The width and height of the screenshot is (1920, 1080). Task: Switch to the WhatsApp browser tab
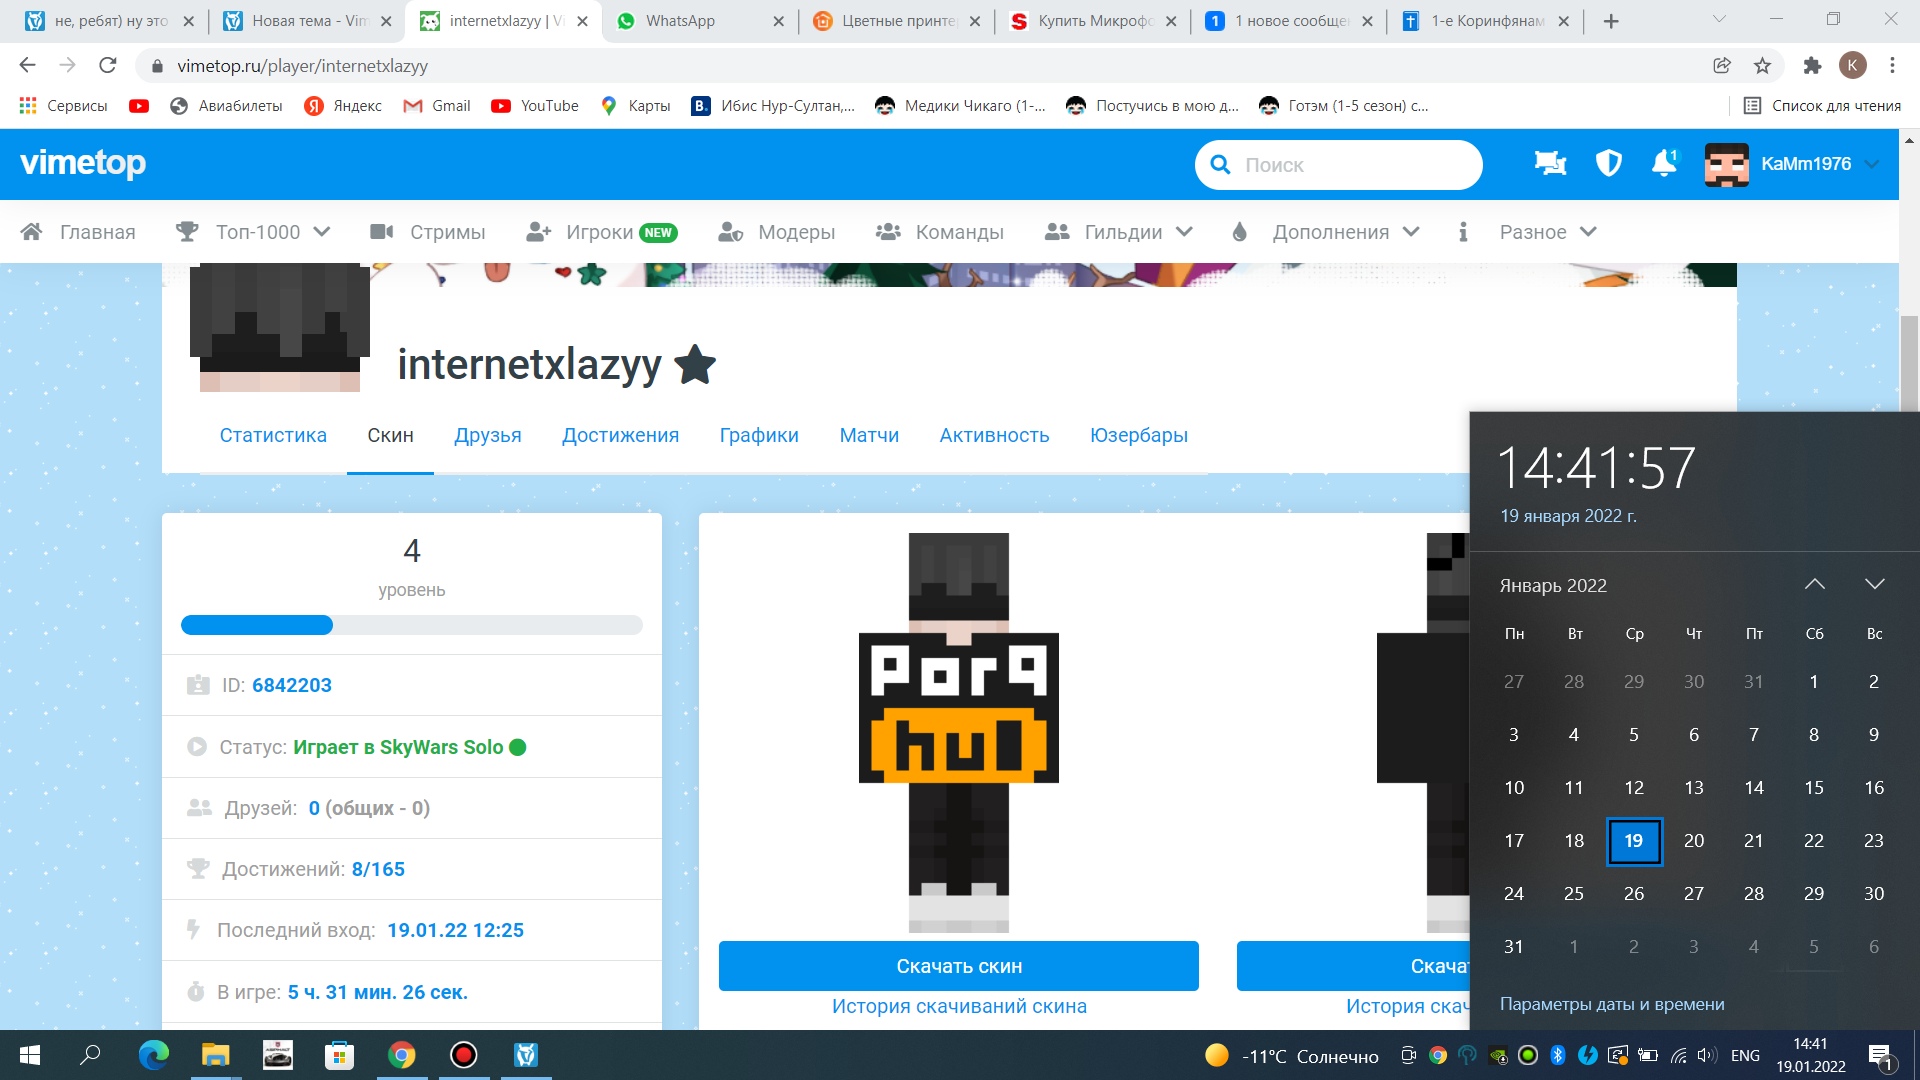(680, 21)
